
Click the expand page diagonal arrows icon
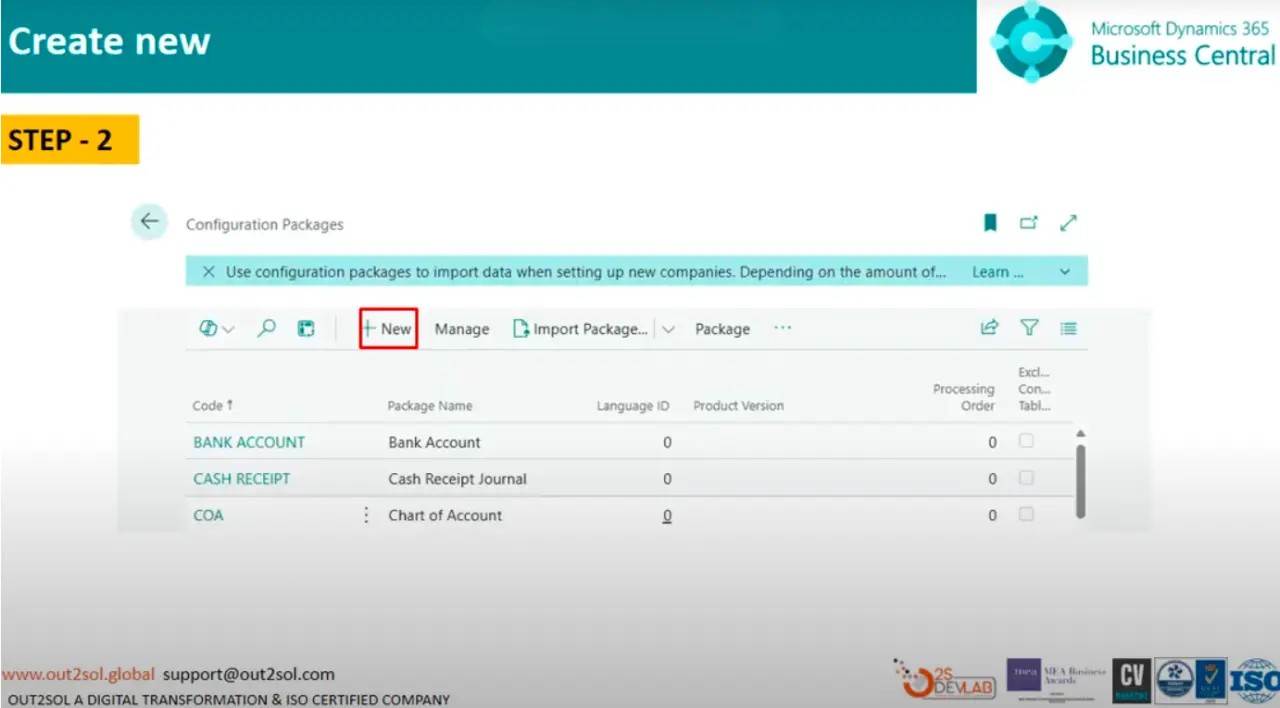coord(1068,223)
